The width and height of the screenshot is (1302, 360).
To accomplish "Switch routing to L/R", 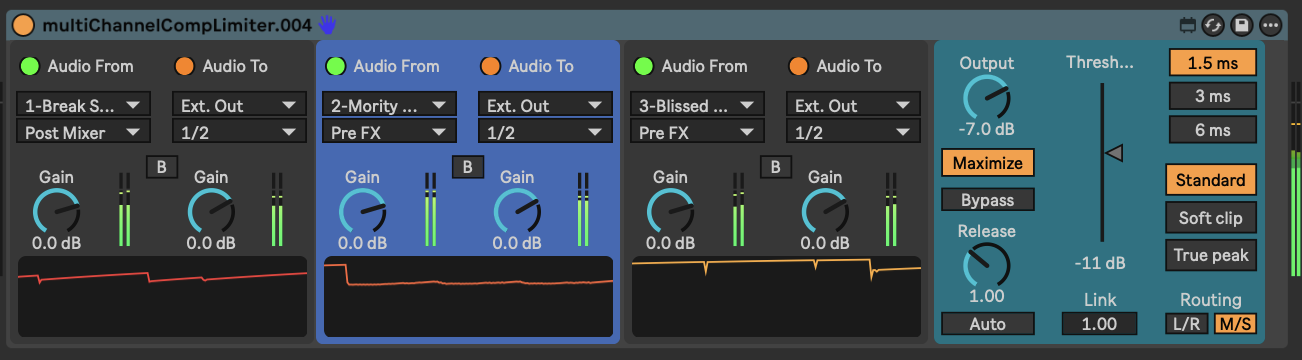I will coord(1187,323).
